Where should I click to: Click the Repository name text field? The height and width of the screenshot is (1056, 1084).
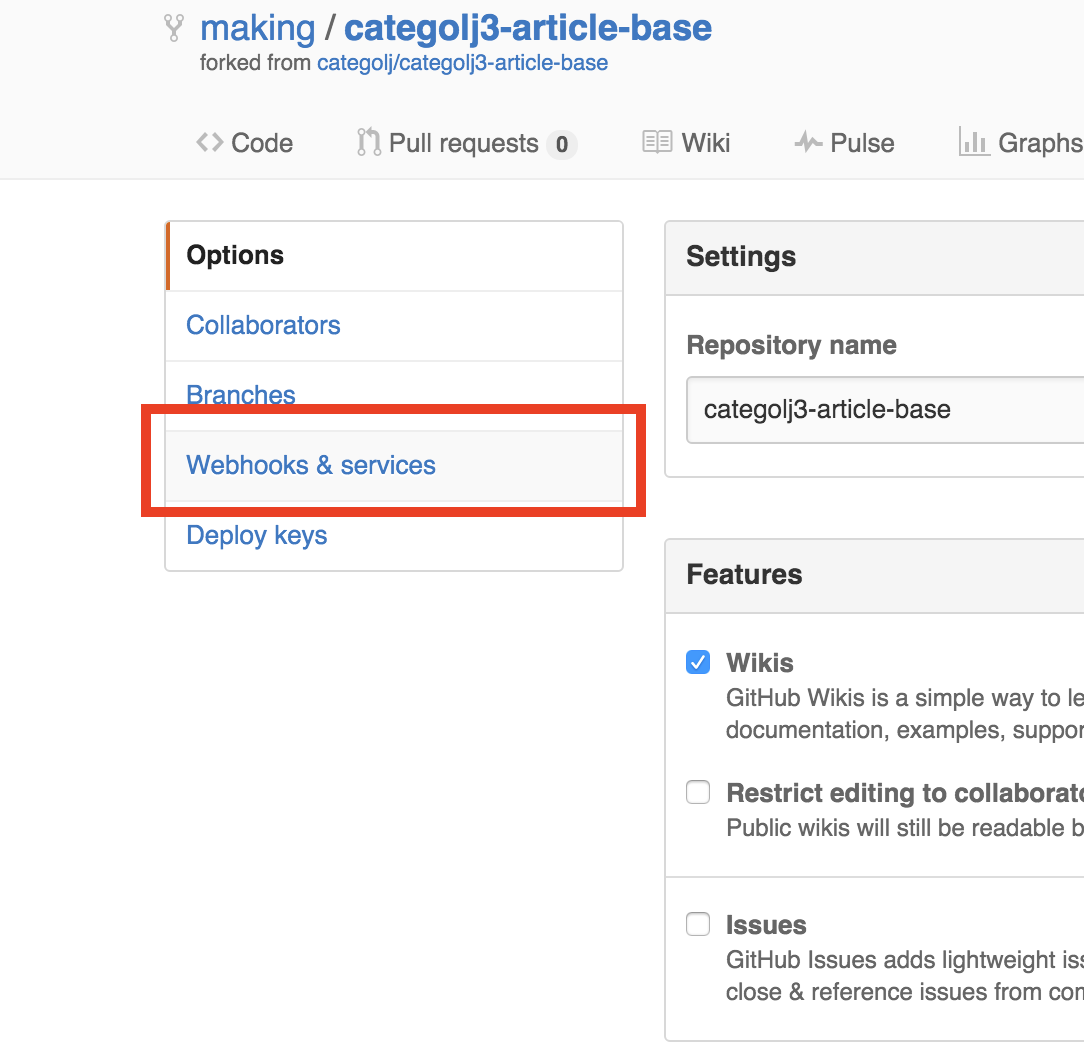coord(885,409)
